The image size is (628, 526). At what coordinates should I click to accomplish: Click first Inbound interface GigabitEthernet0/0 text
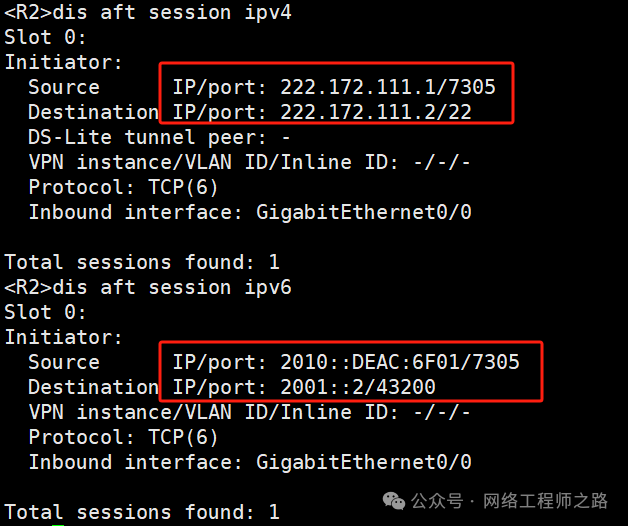point(250,212)
